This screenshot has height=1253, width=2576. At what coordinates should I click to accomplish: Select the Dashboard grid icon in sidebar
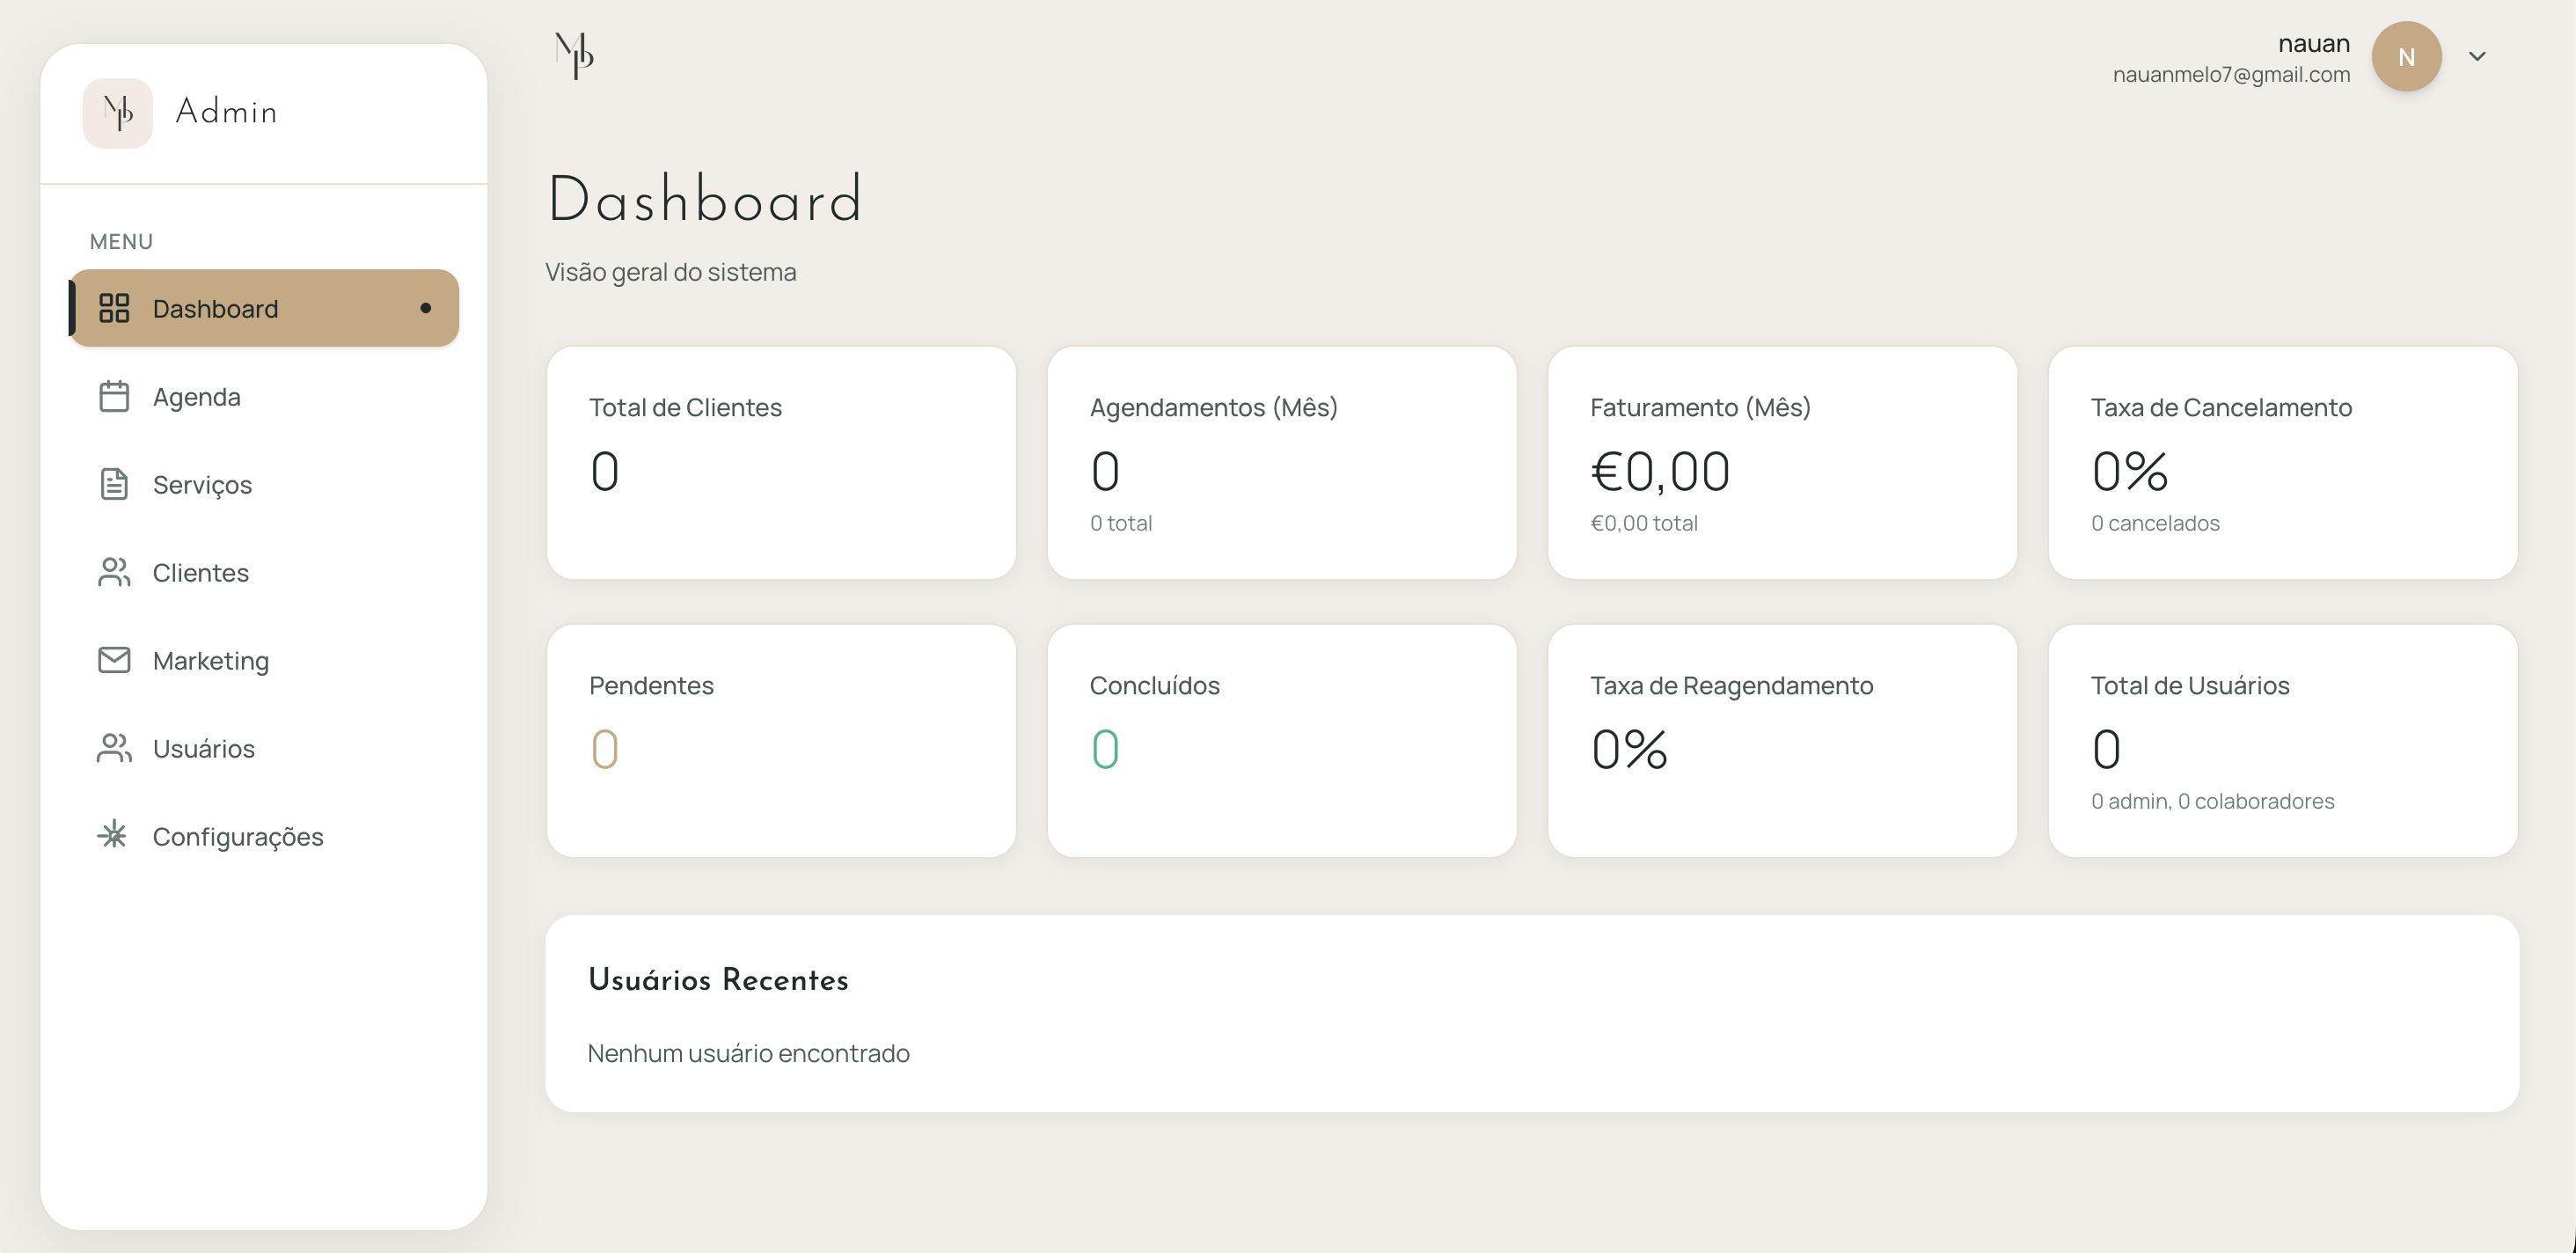pyautogui.click(x=114, y=308)
